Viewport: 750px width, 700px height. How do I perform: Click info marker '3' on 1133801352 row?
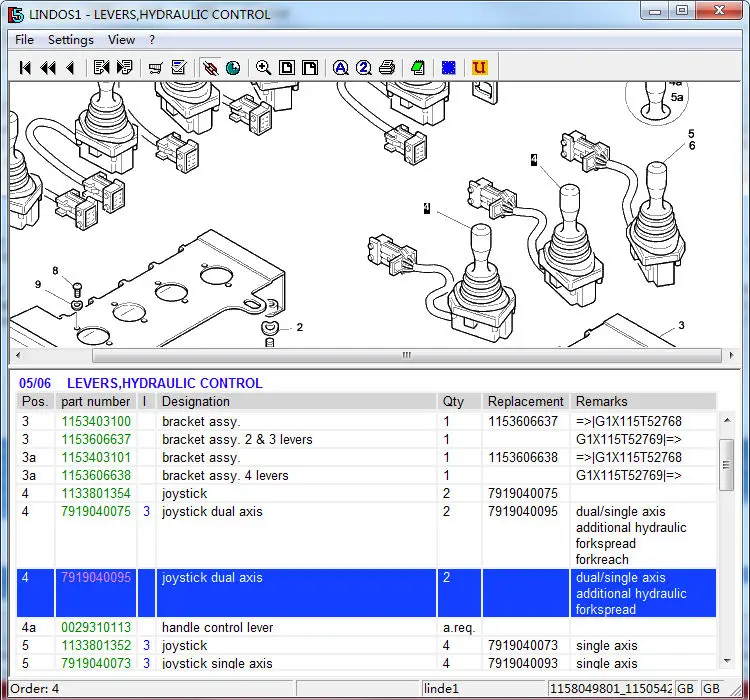pyautogui.click(x=146, y=645)
